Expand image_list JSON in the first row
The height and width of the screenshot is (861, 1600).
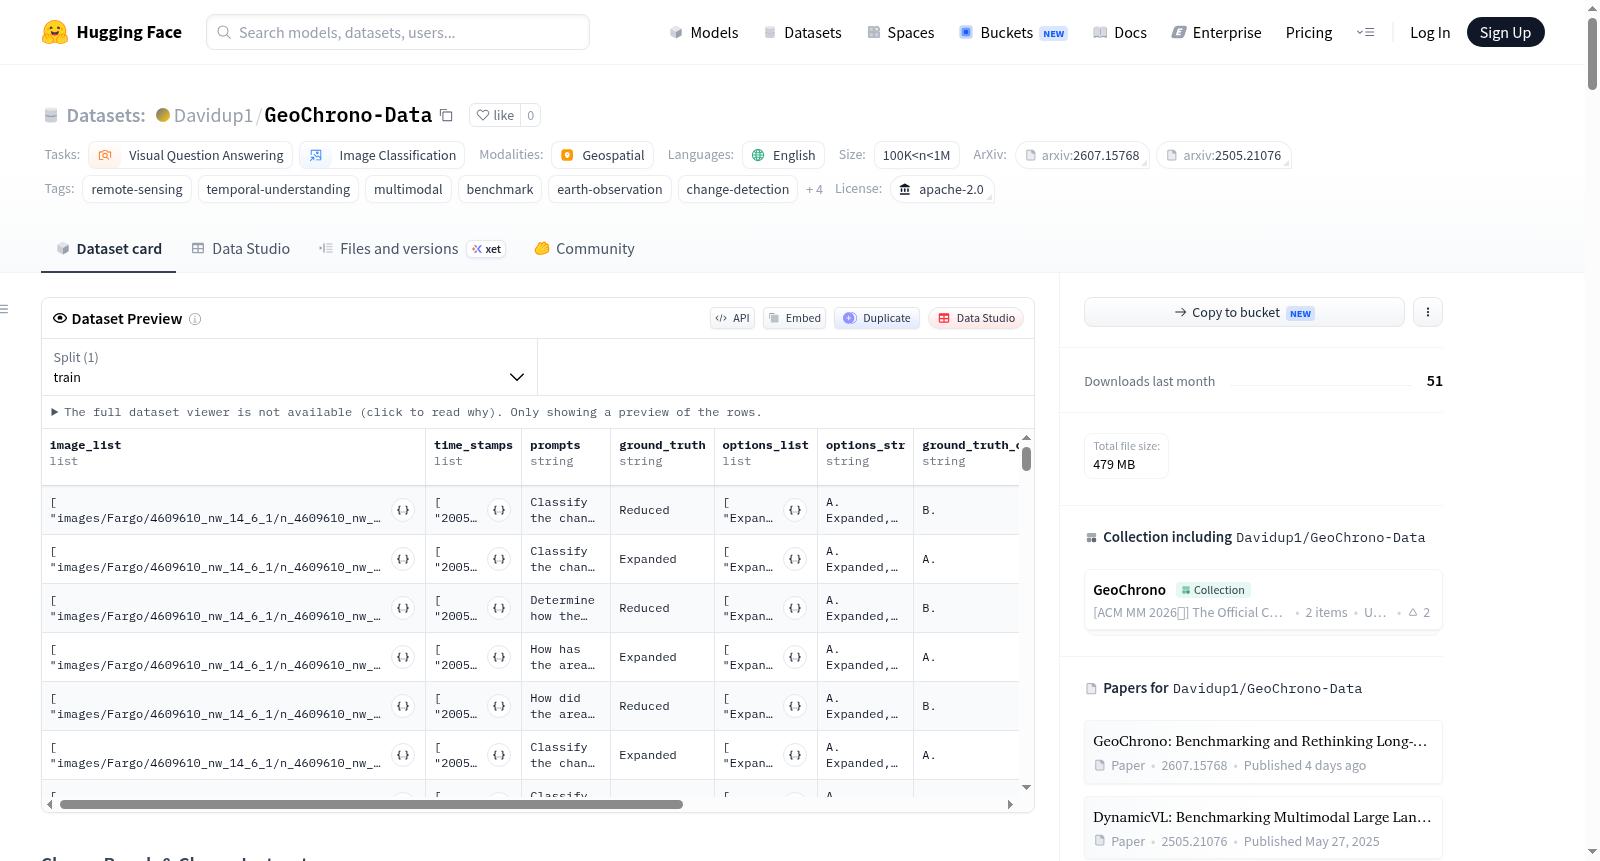point(403,510)
